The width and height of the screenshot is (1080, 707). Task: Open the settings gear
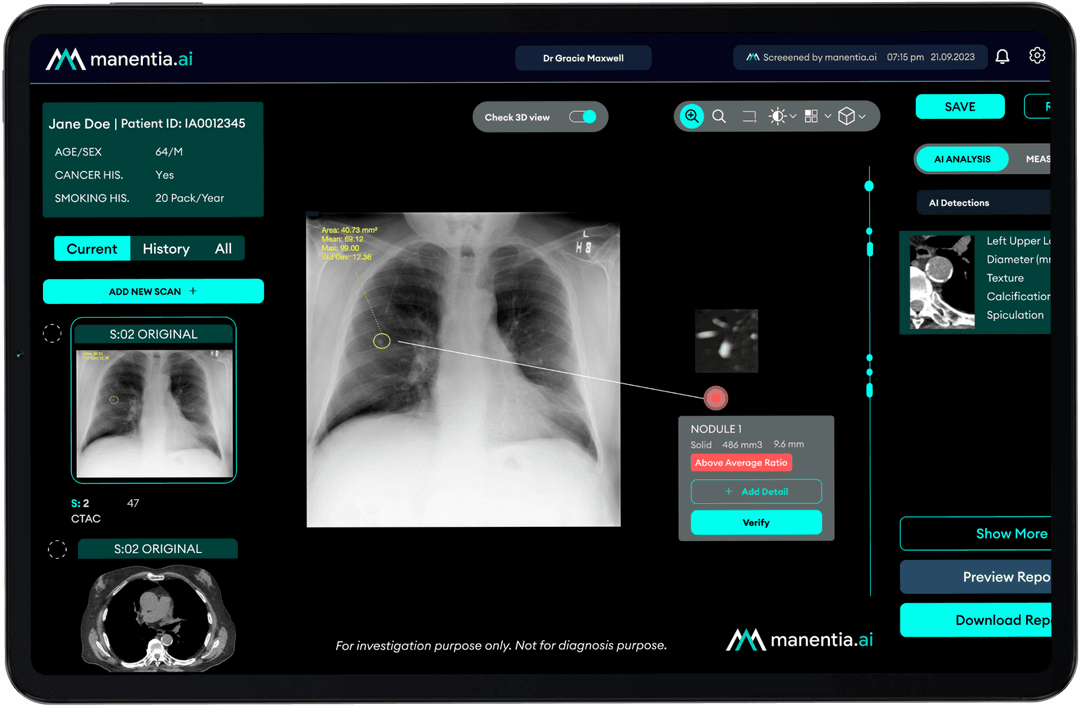(x=1037, y=56)
